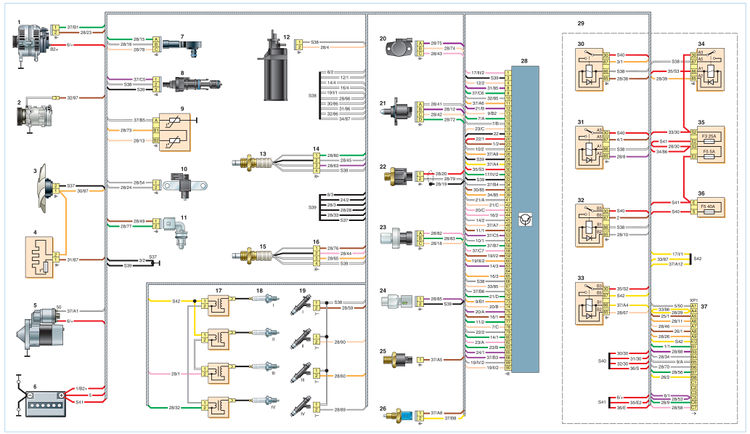Click the dual thermistor block 9
The width and height of the screenshot is (750, 434).
[175, 133]
